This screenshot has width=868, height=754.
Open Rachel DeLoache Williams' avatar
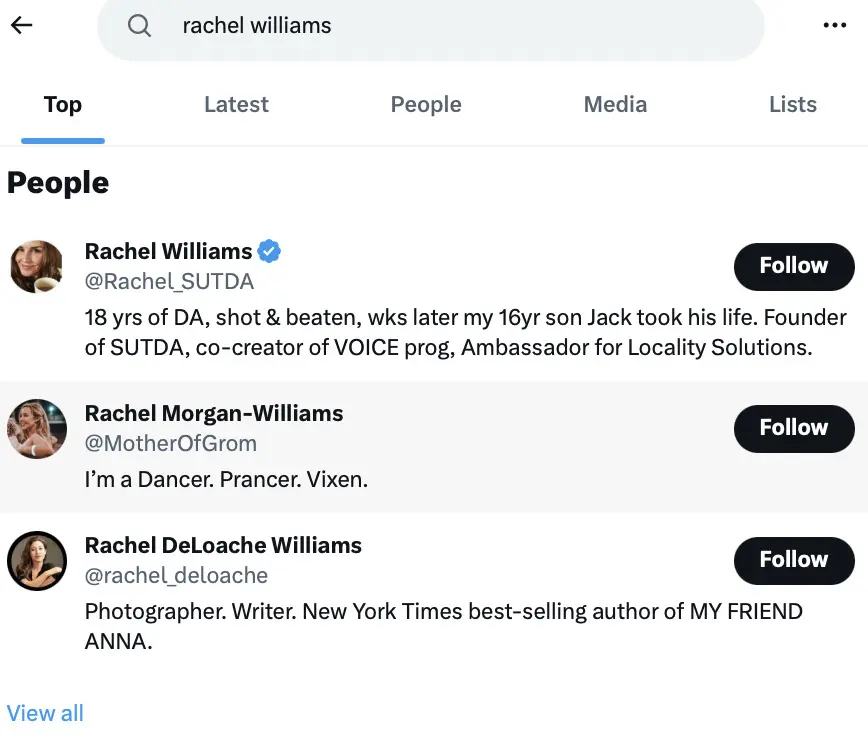point(37,561)
